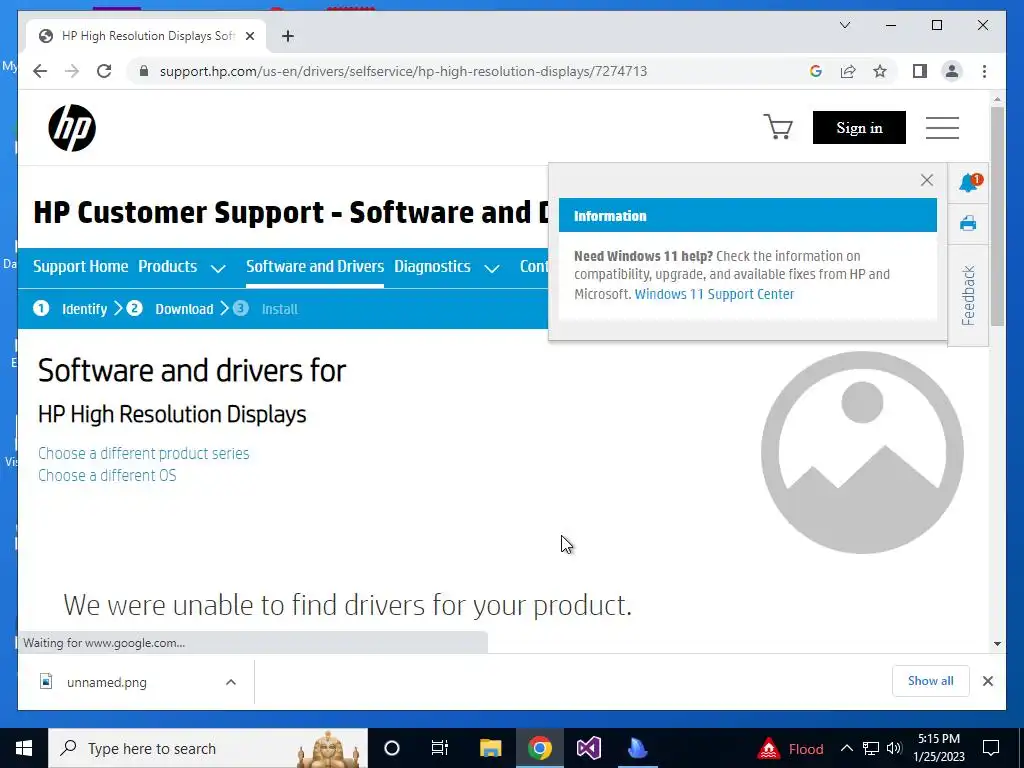Screen dimensions: 1024x768
Task: Open Chrome three-dot menu
Action: tap(984, 71)
